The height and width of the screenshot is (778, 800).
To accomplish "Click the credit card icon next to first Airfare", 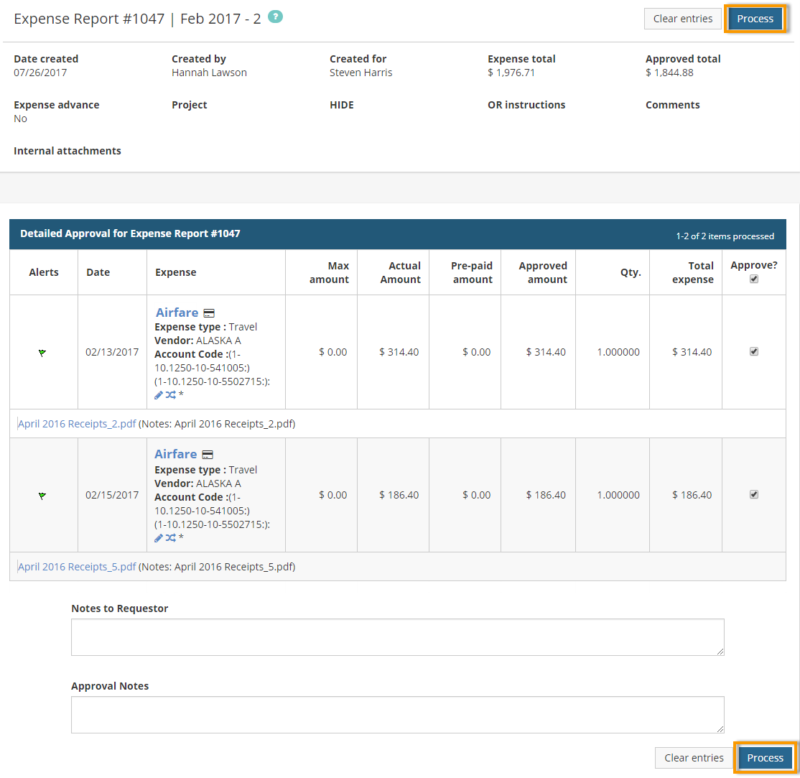I will tap(209, 312).
